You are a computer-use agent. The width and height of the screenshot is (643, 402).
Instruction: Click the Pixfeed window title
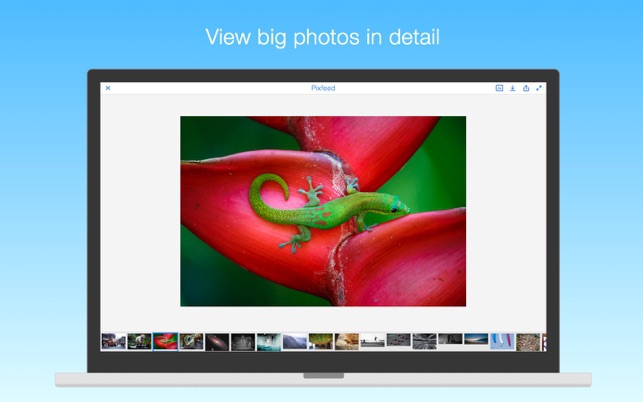pyautogui.click(x=323, y=88)
